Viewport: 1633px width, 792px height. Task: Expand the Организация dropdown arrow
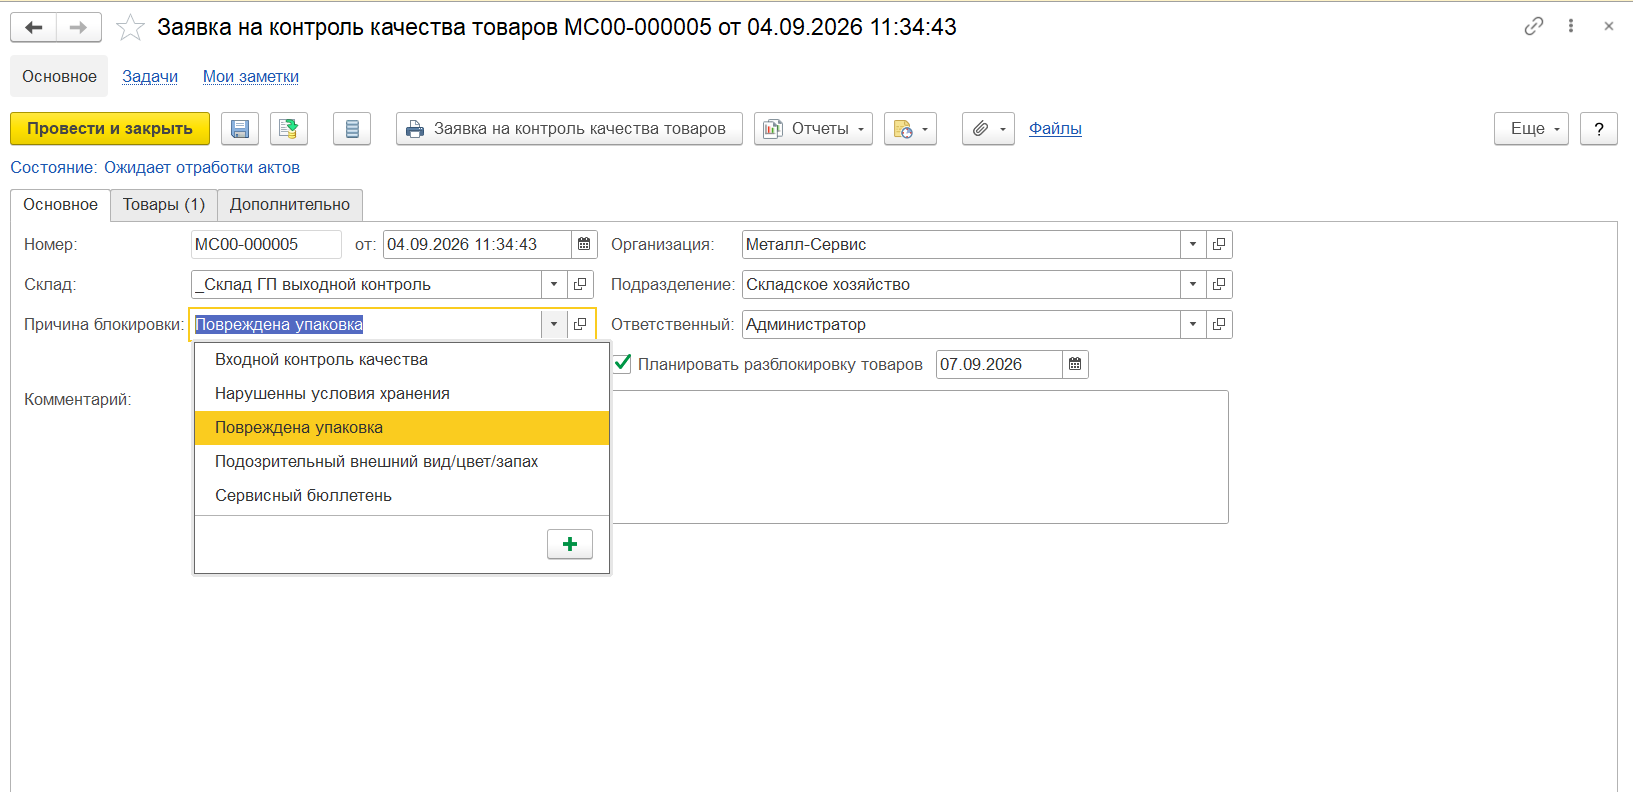1193,244
